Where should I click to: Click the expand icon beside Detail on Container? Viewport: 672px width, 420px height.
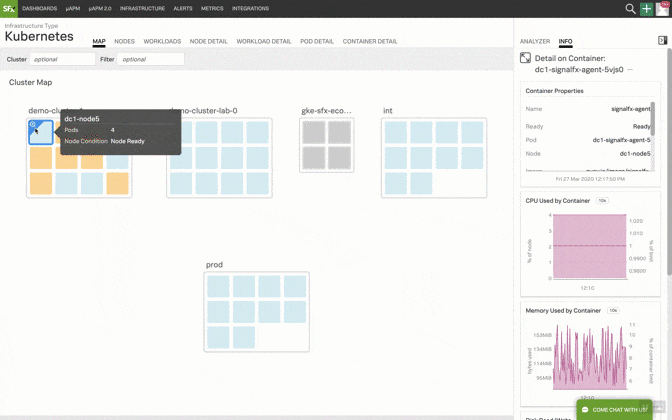(x=525, y=59)
